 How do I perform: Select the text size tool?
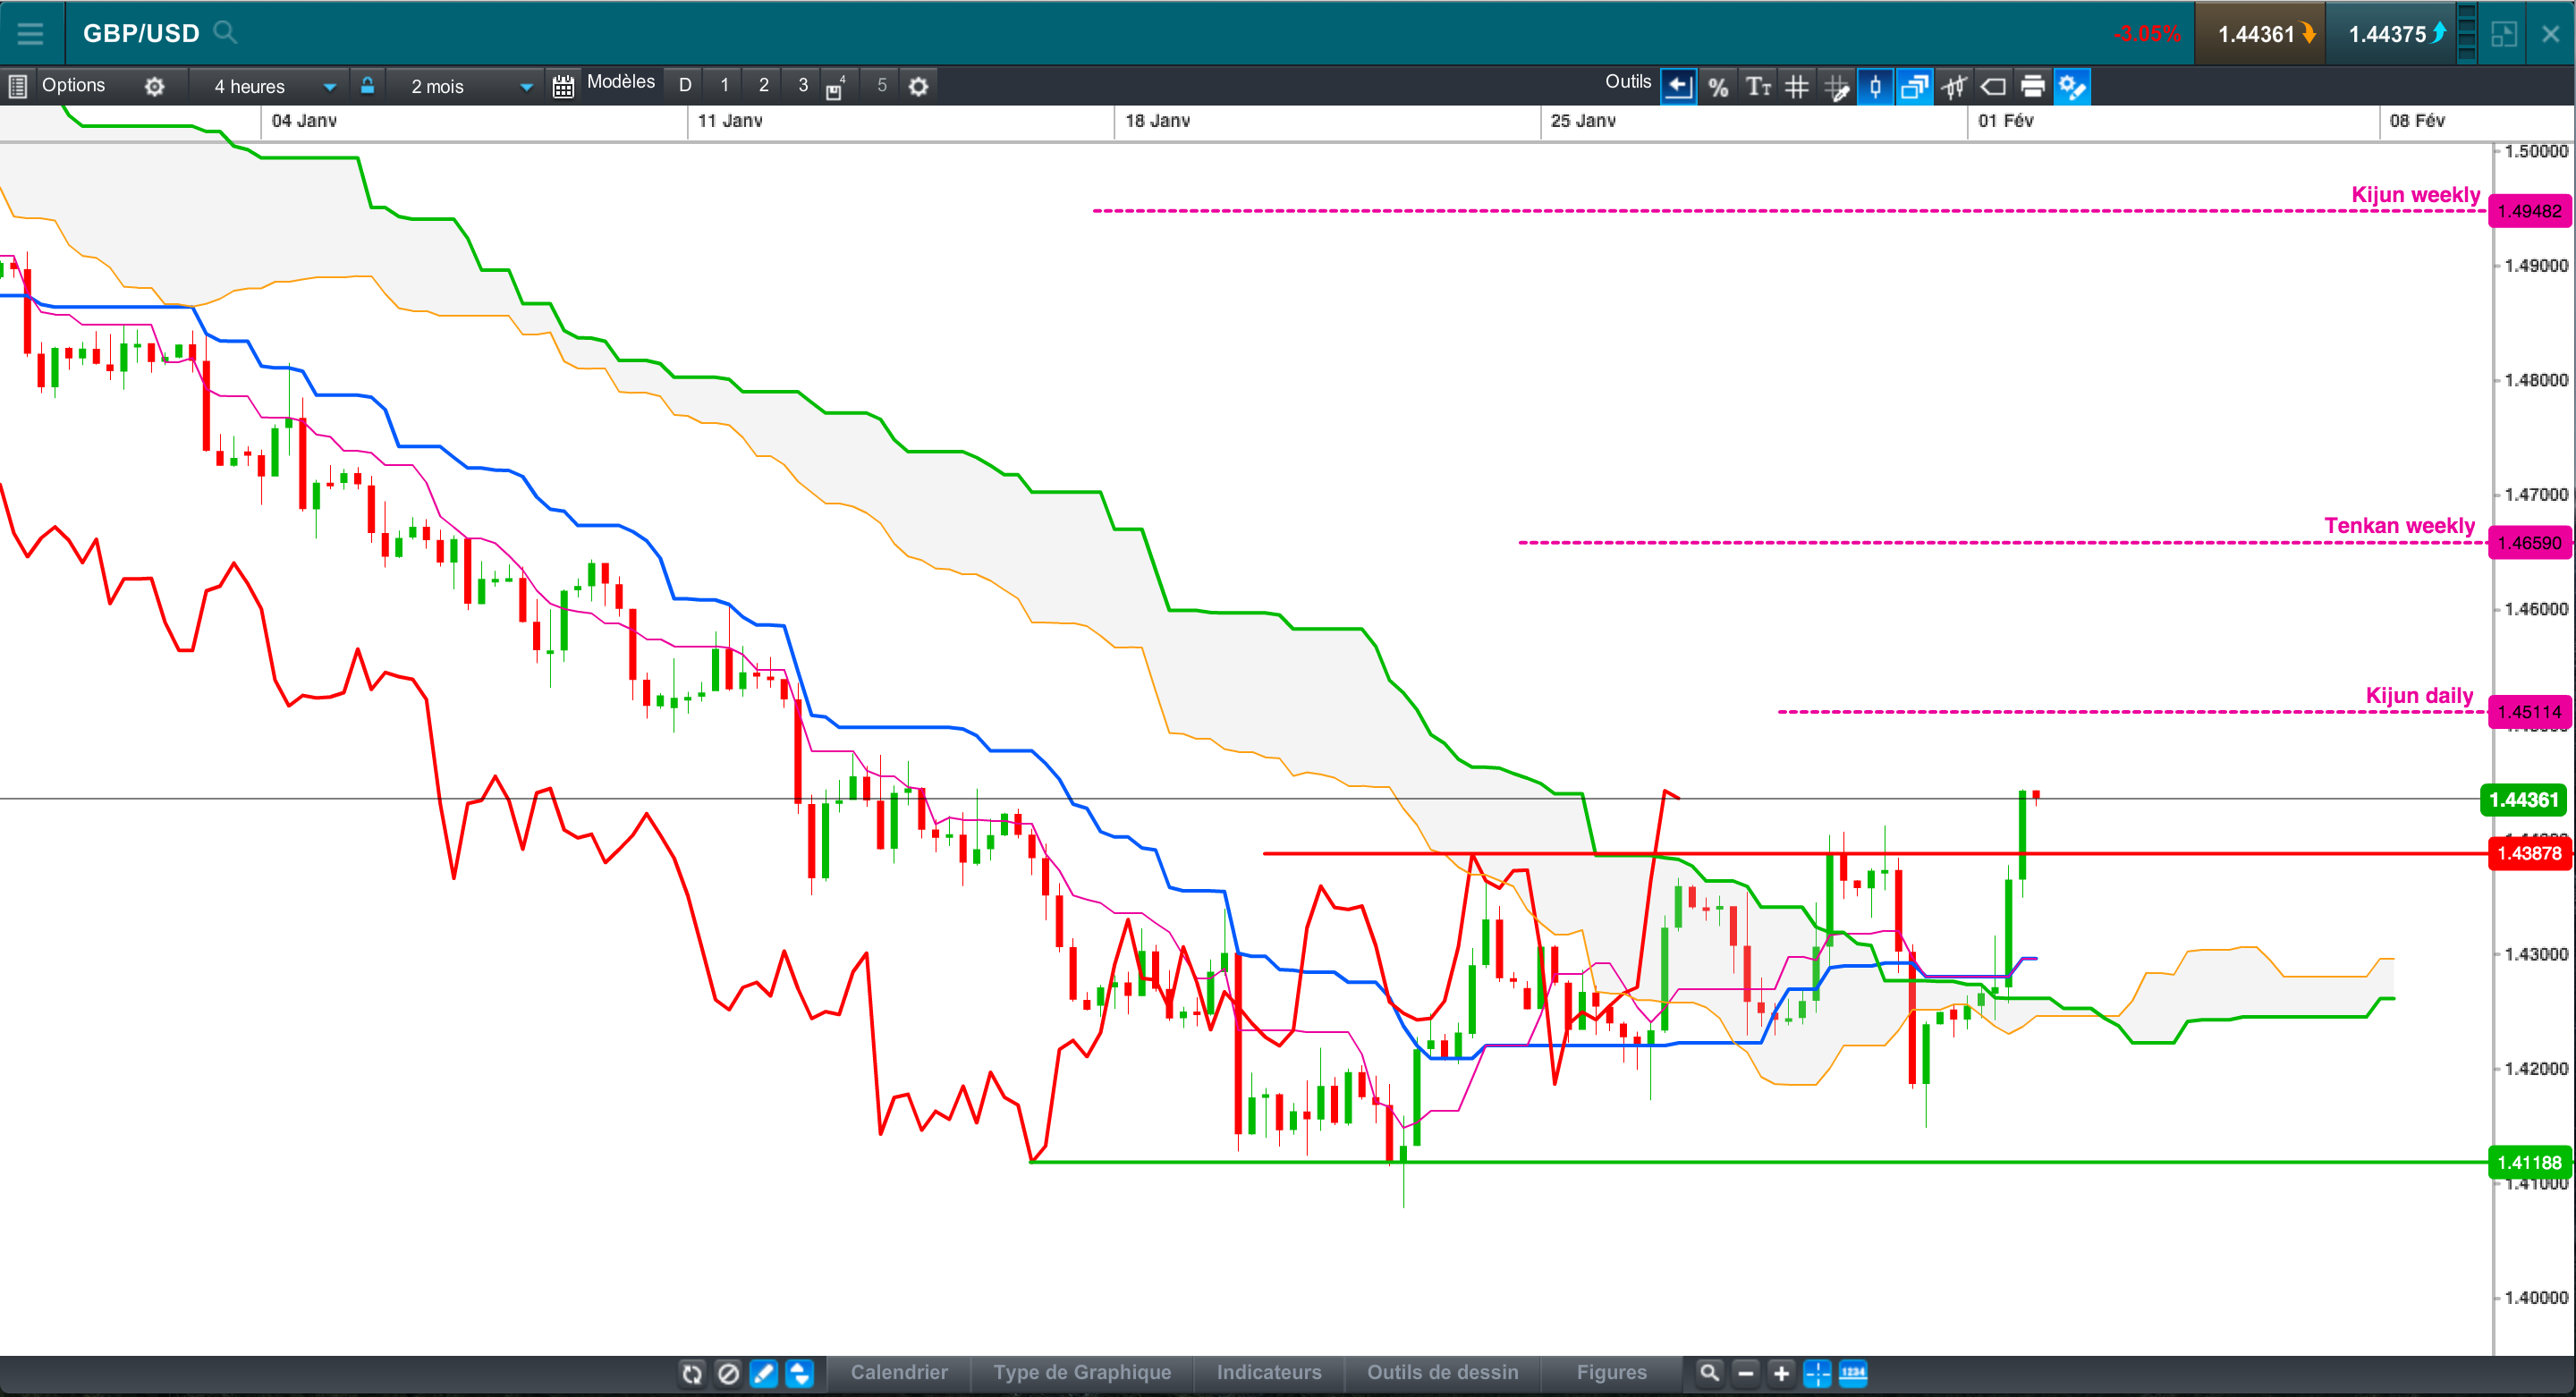coord(1757,87)
